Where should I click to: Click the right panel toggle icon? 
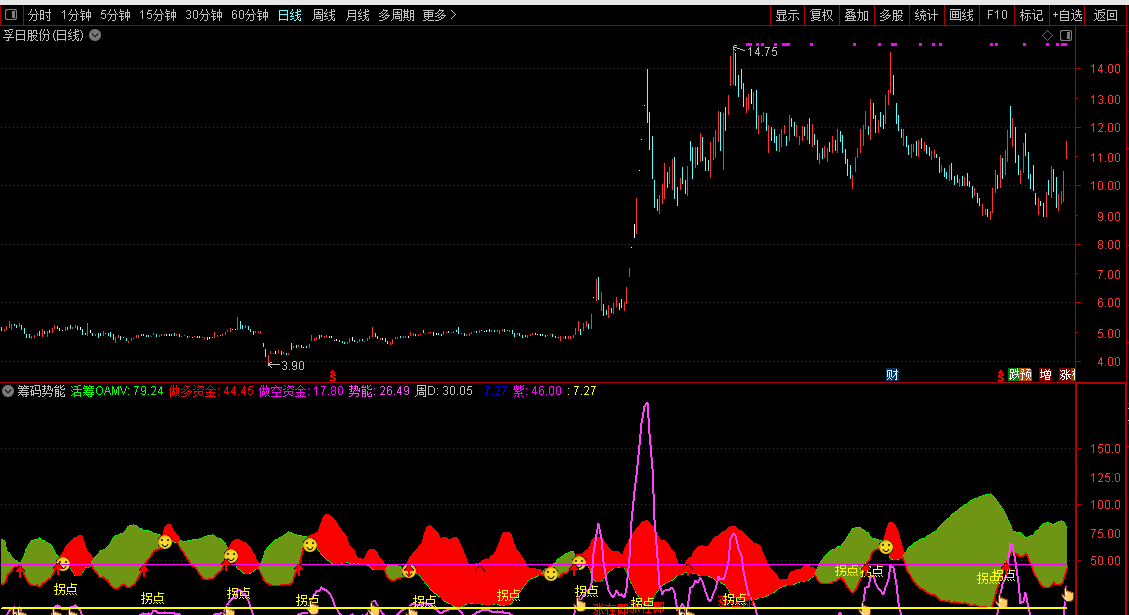[x=1066, y=35]
